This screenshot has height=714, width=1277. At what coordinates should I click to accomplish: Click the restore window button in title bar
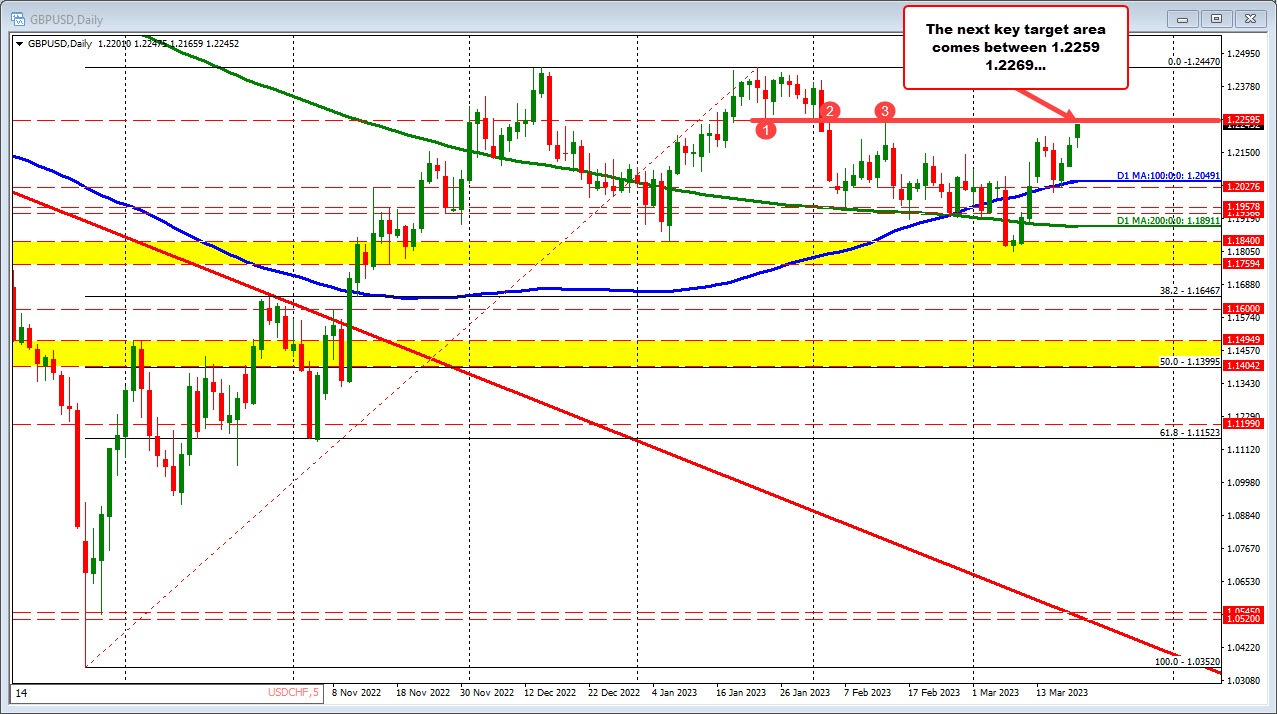(1215, 18)
